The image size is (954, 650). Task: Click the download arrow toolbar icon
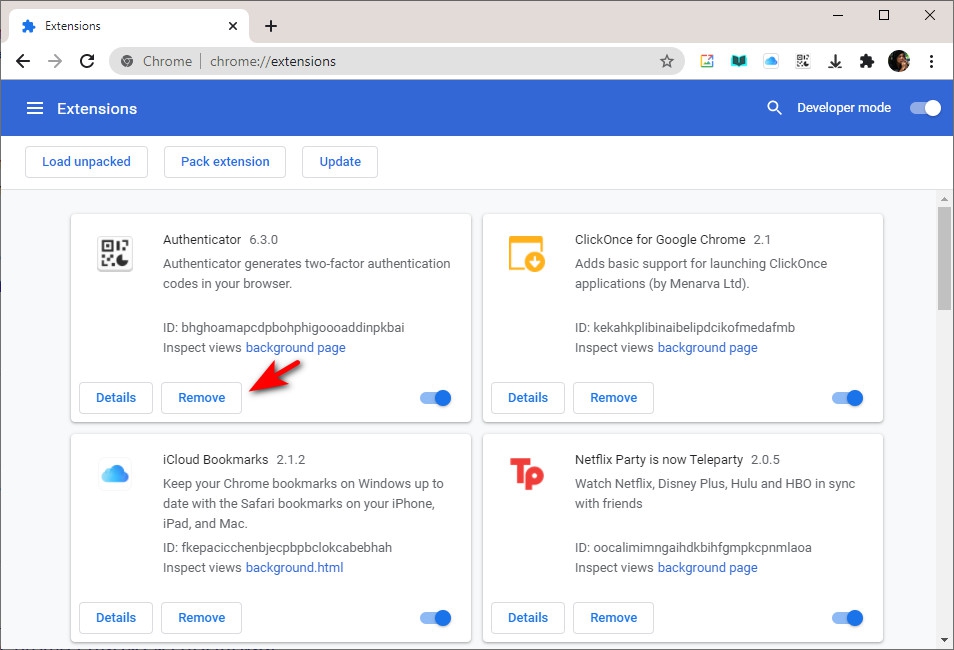(834, 61)
